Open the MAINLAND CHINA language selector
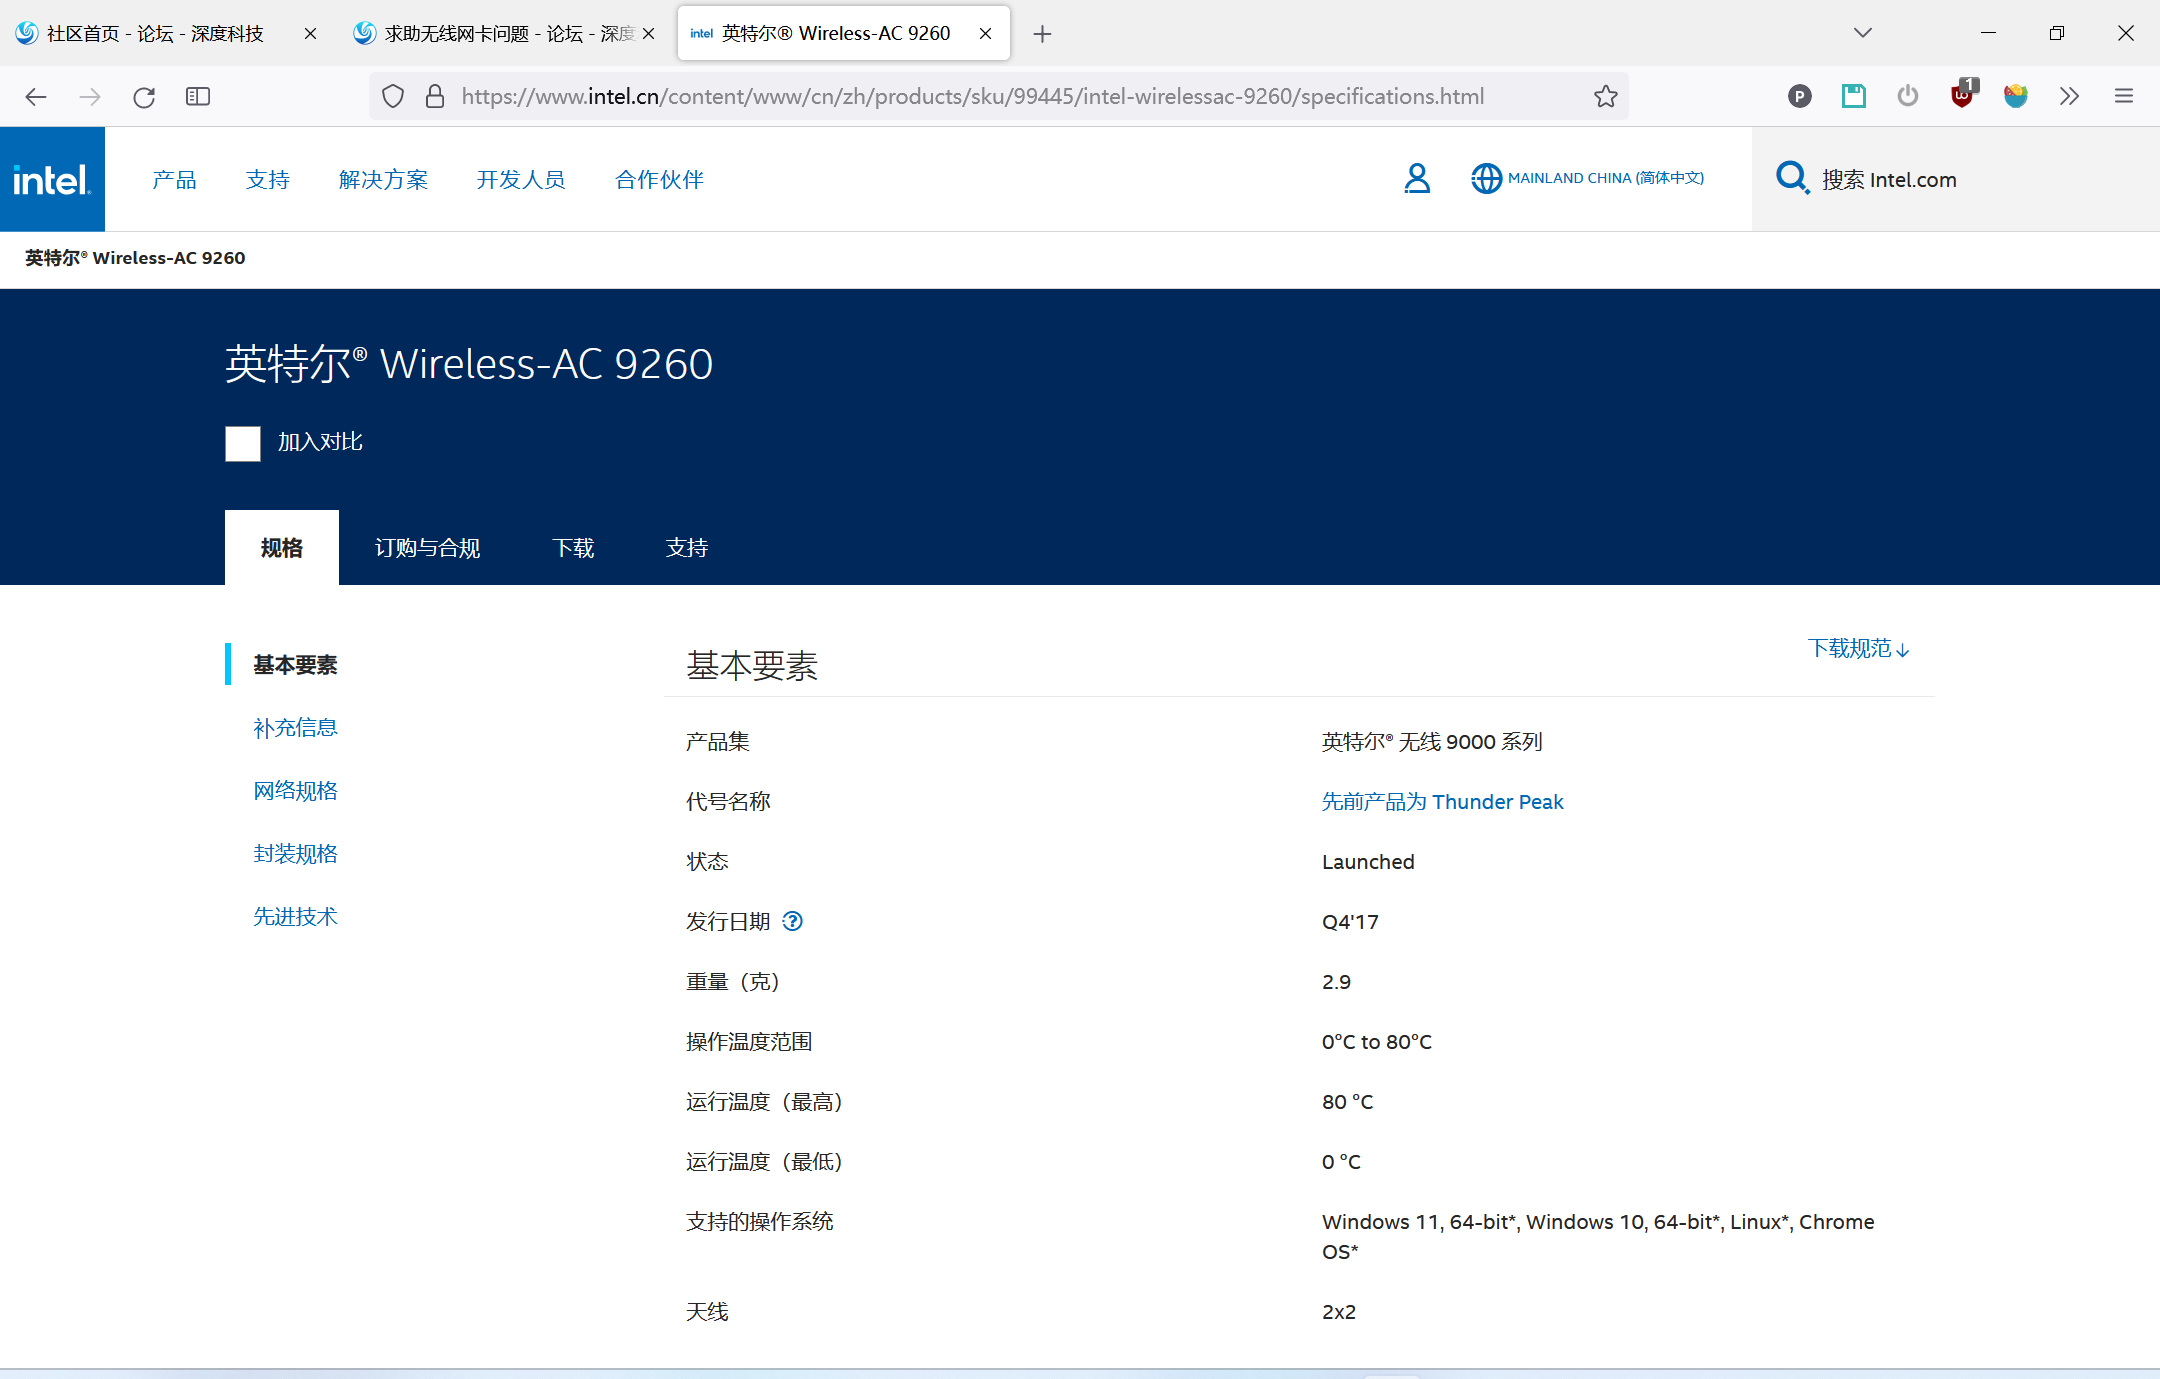Viewport: 2160px width, 1379px height. (x=1588, y=178)
